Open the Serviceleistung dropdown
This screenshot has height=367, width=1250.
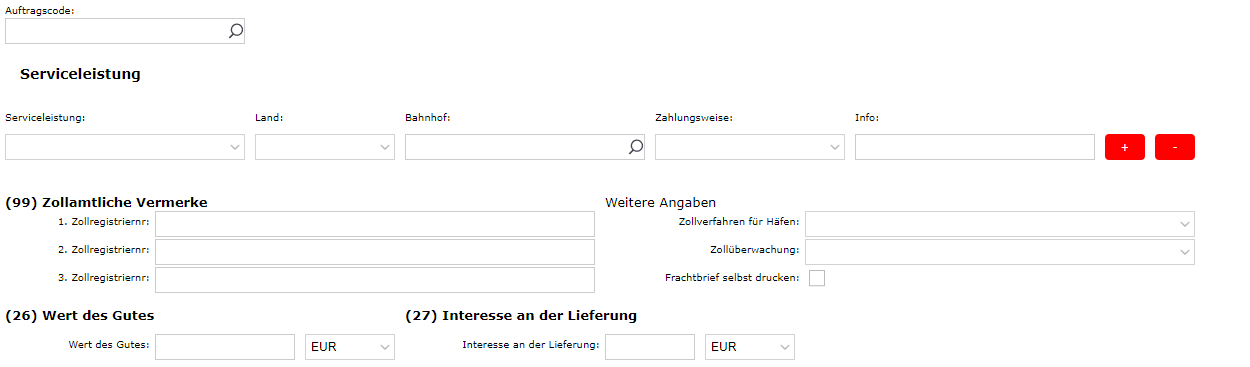[x=125, y=147]
